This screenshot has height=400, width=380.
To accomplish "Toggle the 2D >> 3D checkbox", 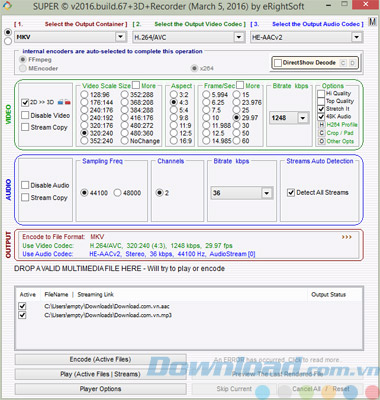I will [x=25, y=102].
